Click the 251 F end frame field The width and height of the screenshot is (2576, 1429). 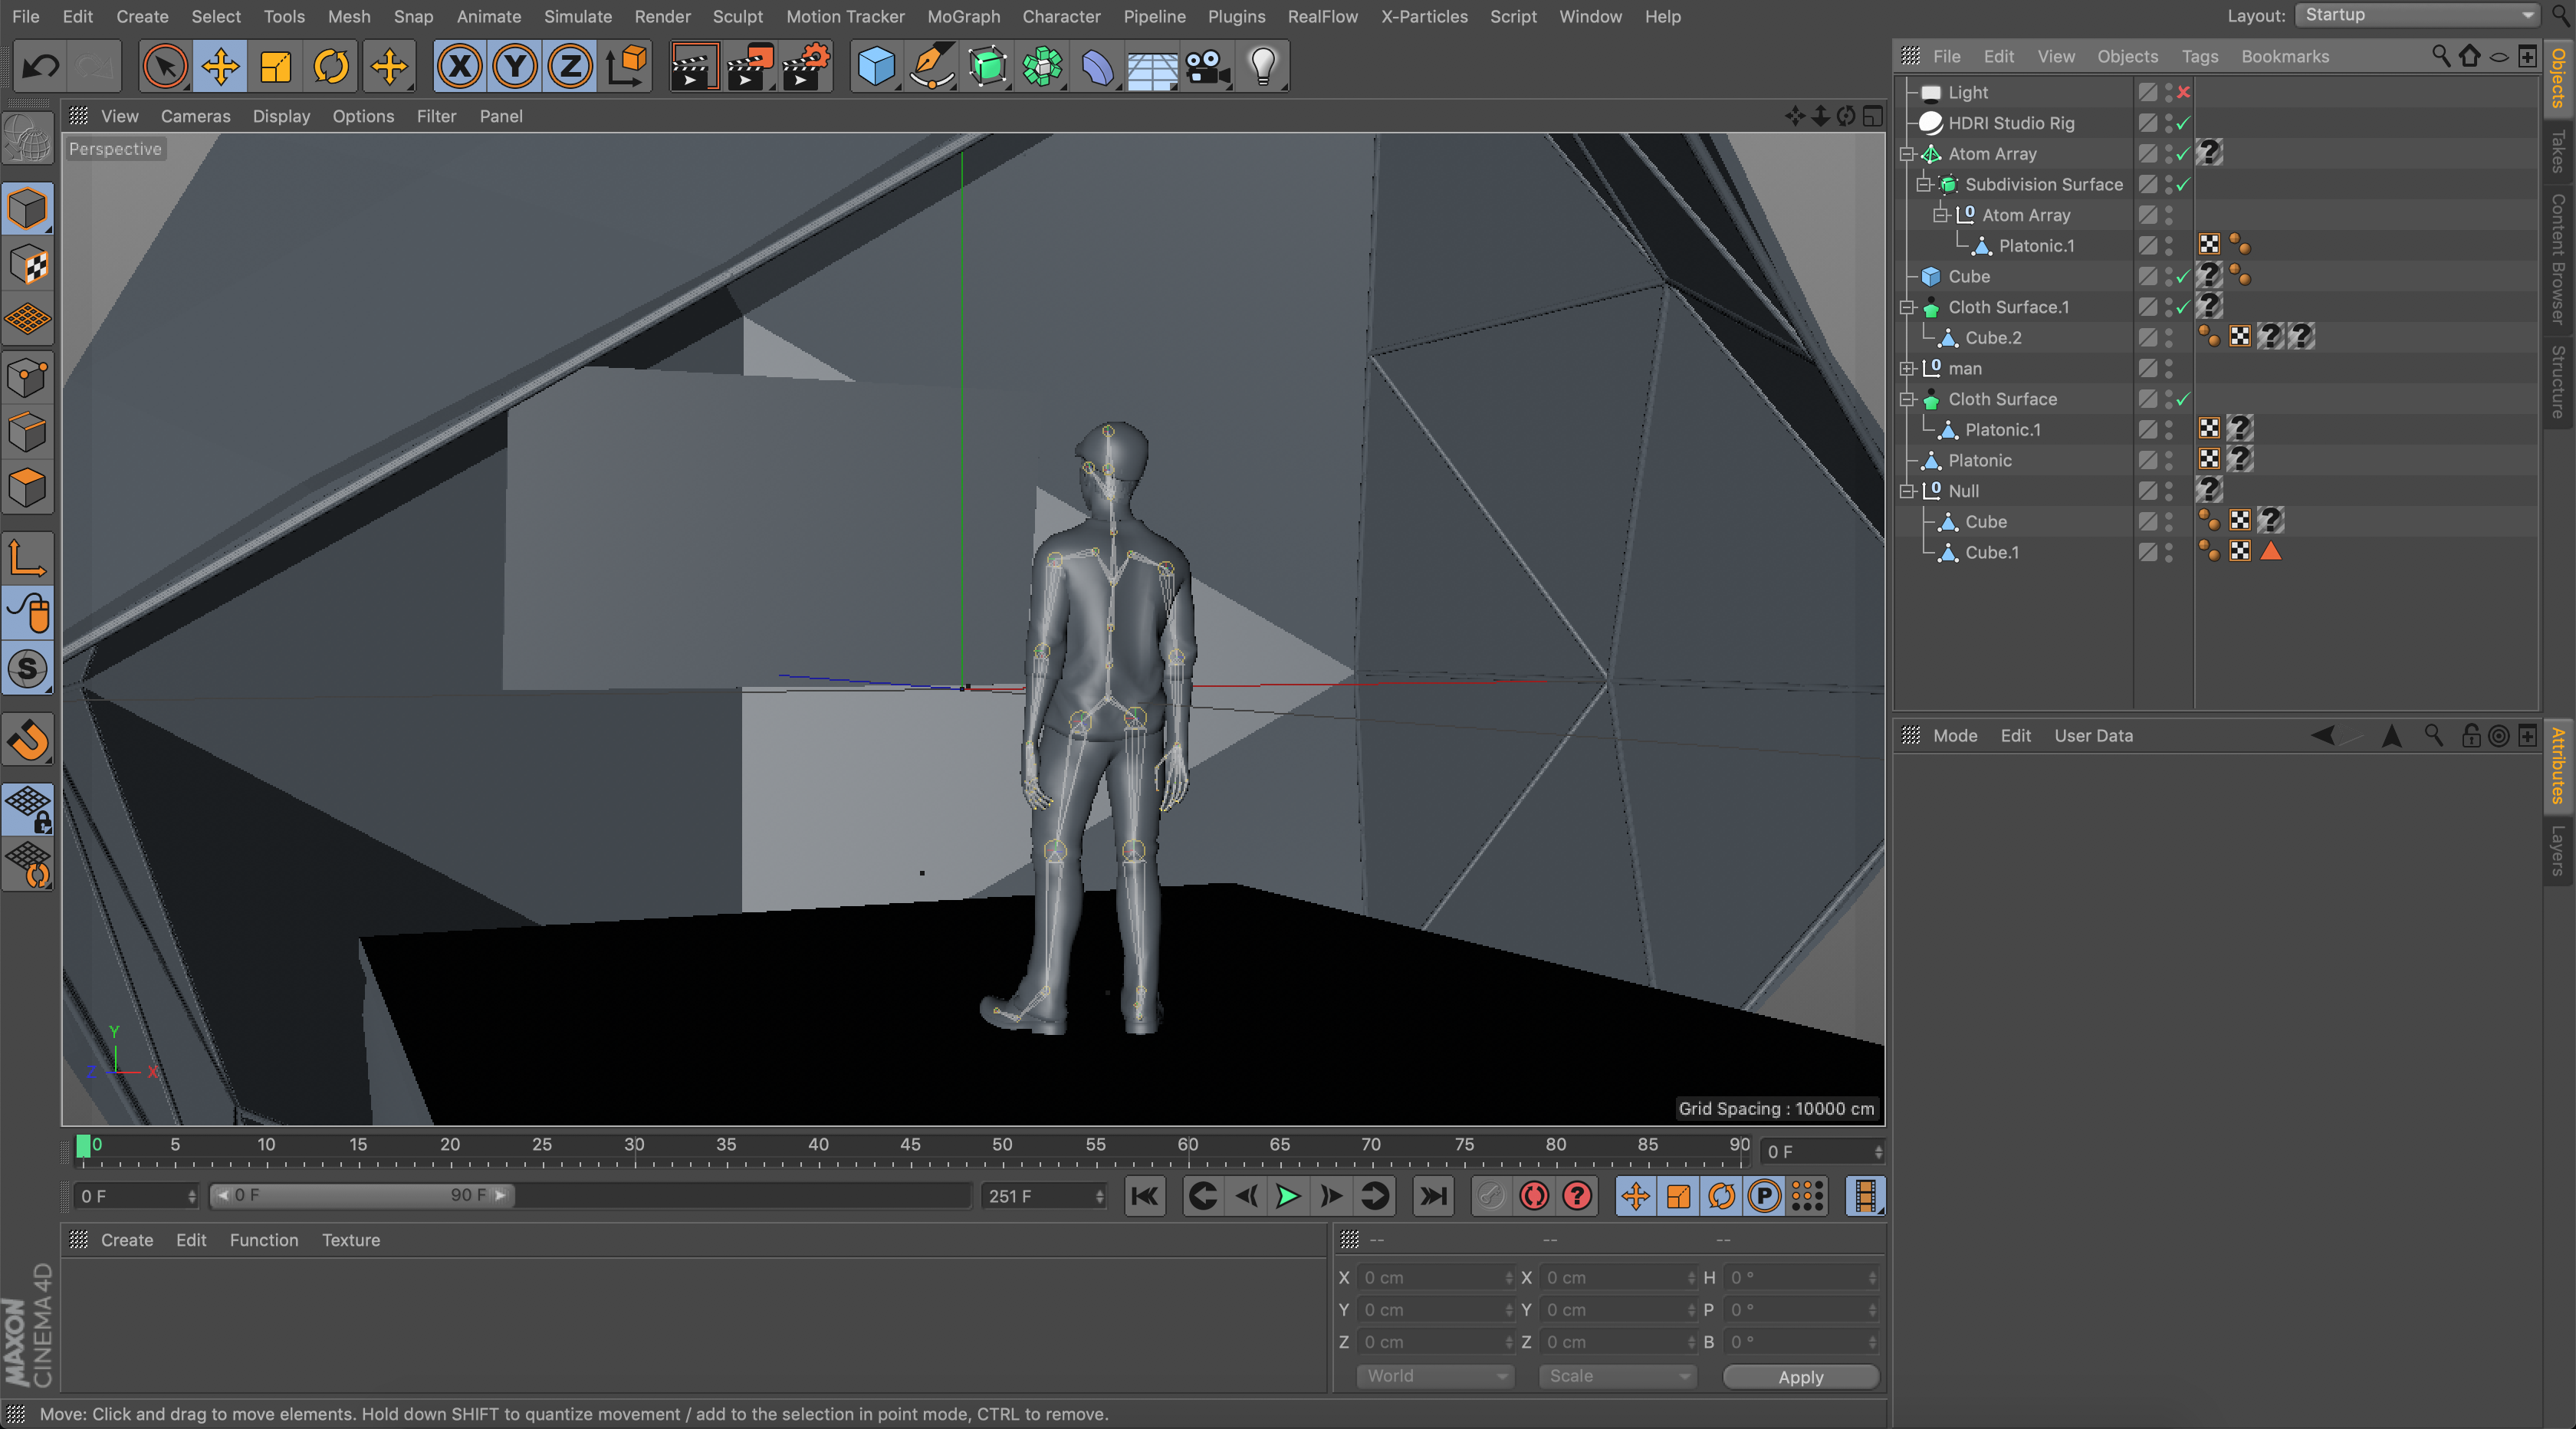tap(1043, 1196)
